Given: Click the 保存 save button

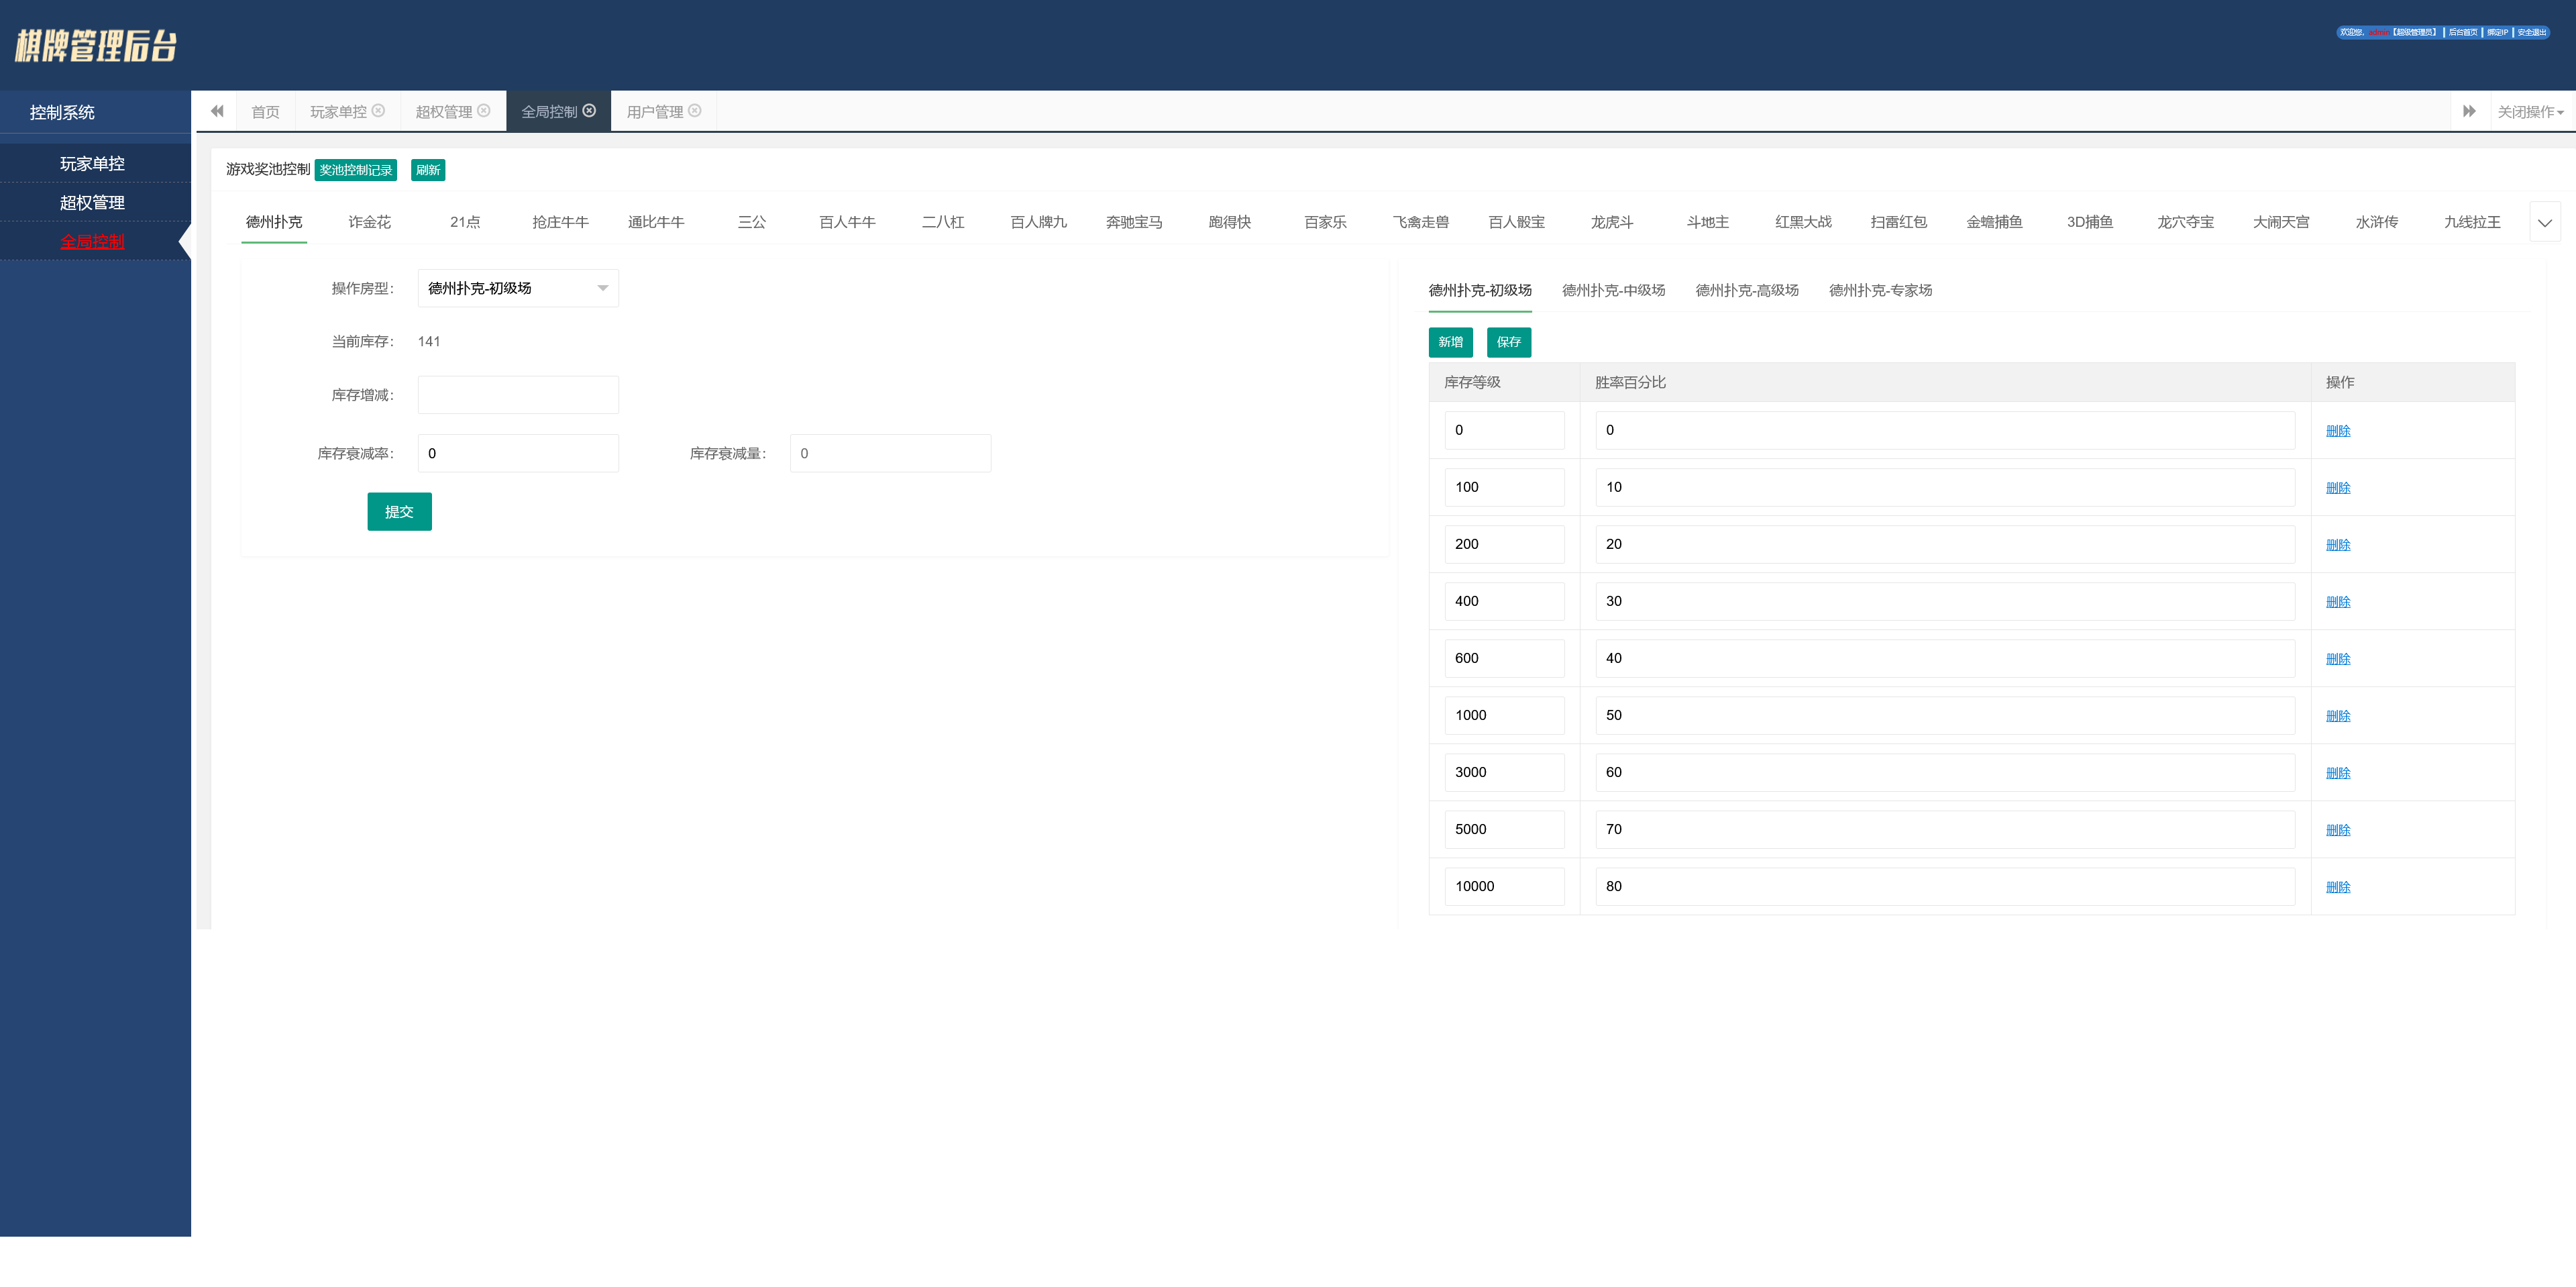Looking at the screenshot, I should [1508, 342].
